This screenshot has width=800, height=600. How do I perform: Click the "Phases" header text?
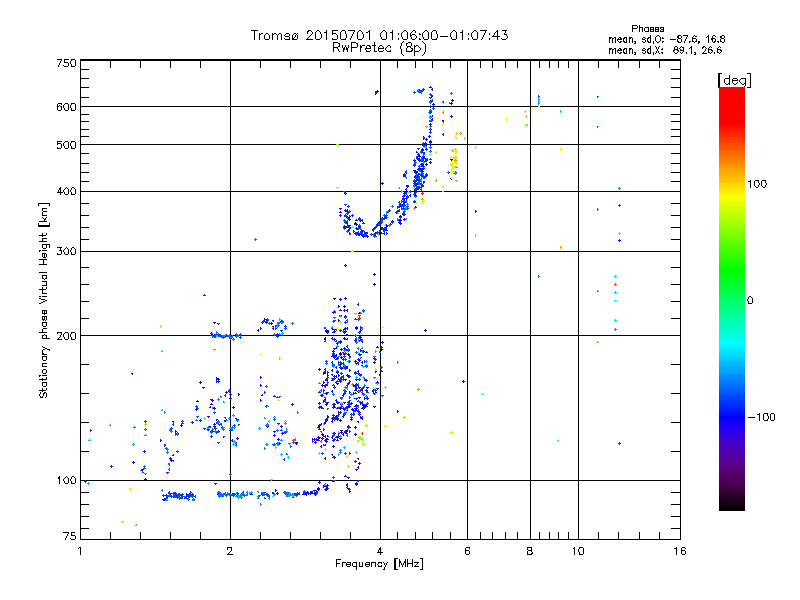coord(647,29)
